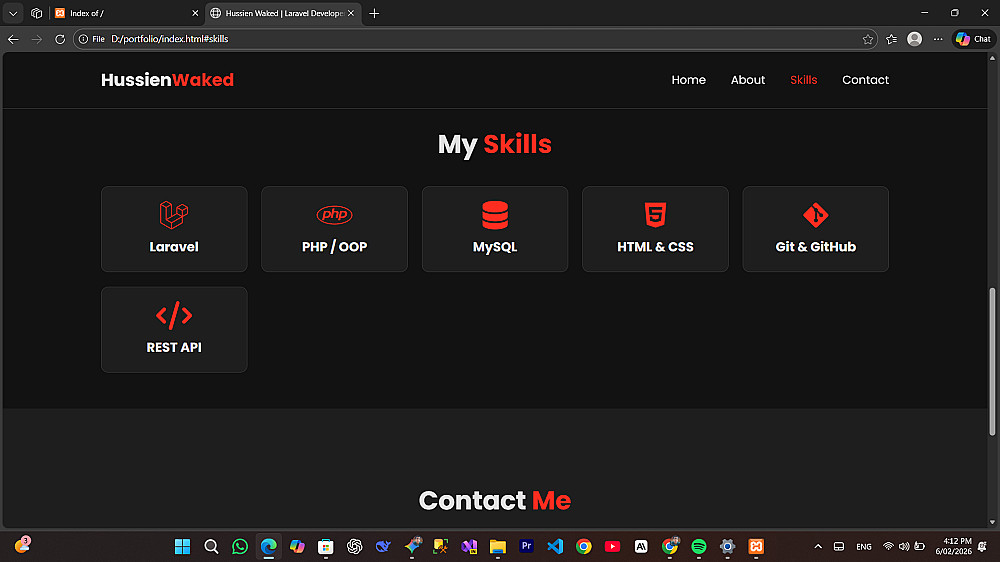This screenshot has width=1000, height=562.
Task: Close the Hussien Waked tab
Action: (351, 13)
